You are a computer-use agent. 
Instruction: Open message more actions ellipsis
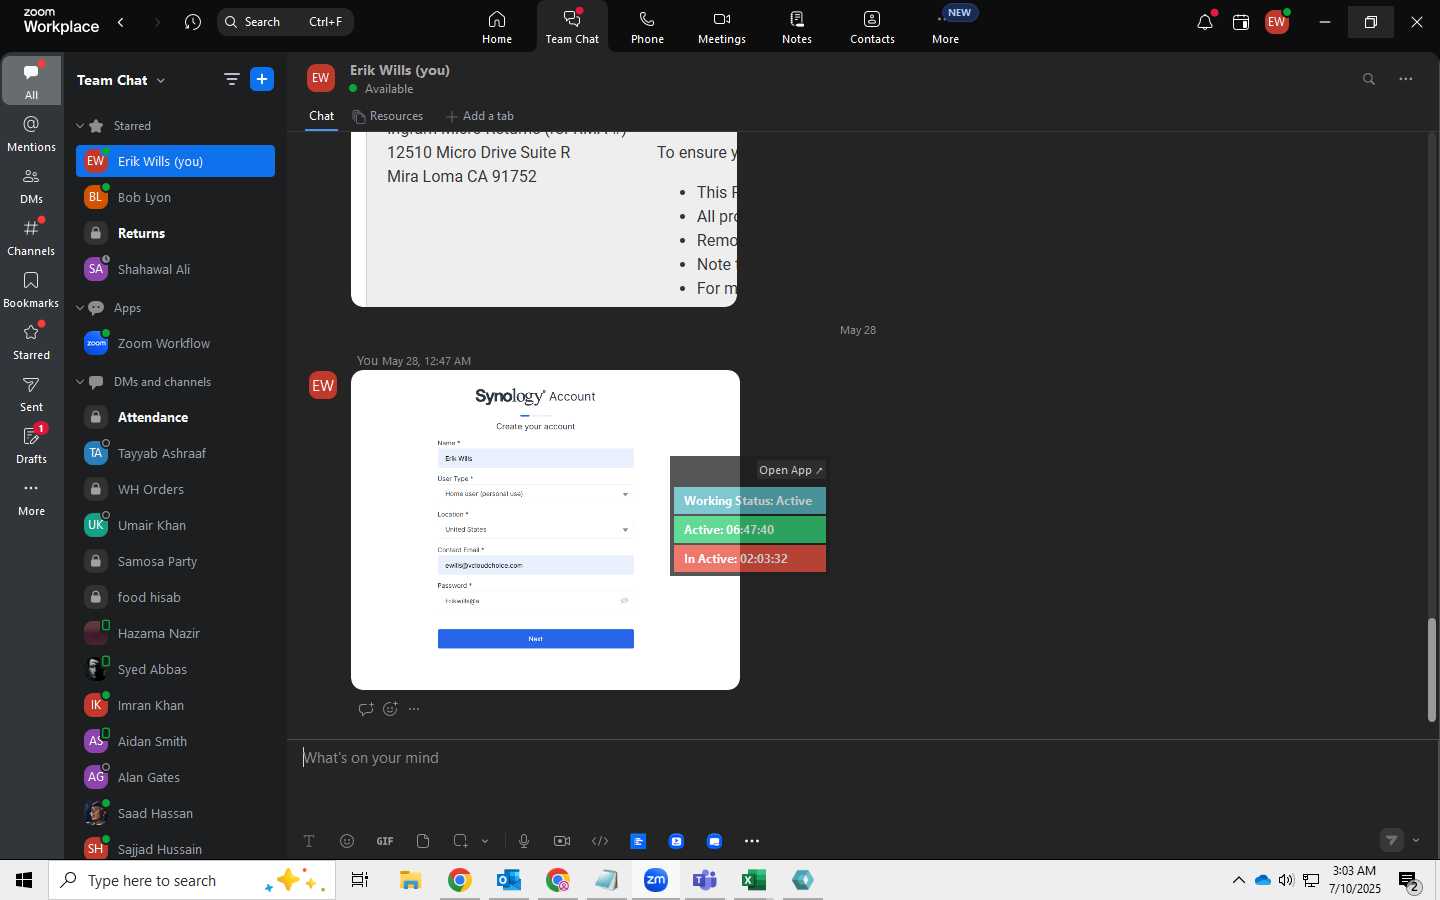[414, 709]
